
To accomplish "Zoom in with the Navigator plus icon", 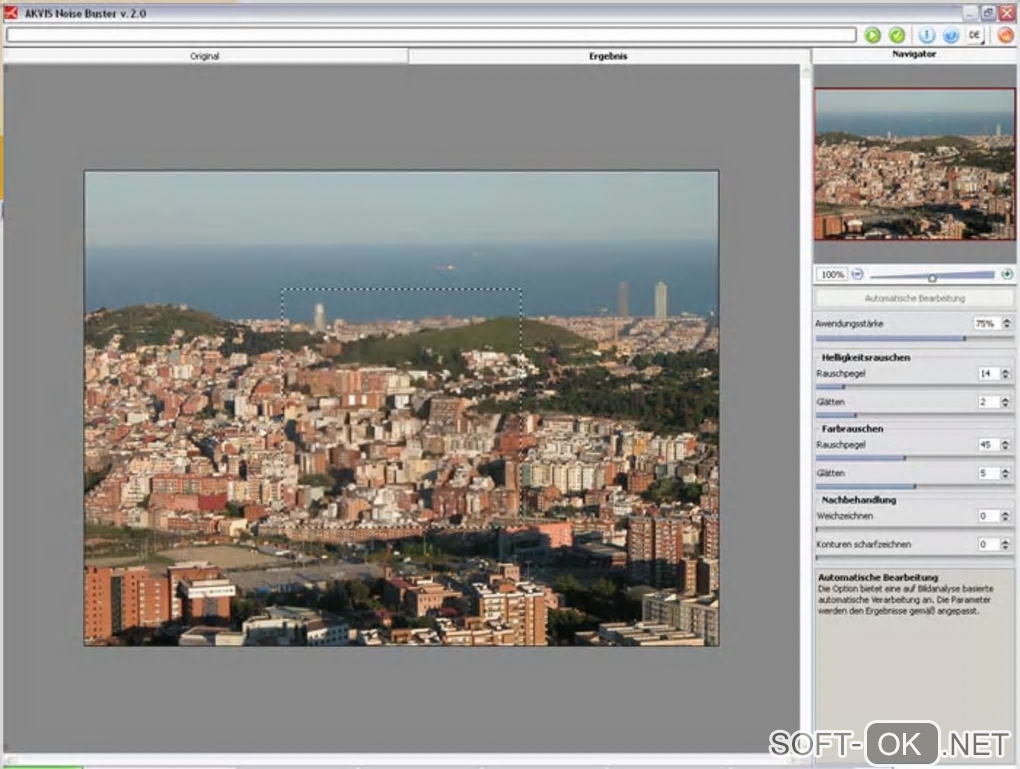I will click(1007, 274).
